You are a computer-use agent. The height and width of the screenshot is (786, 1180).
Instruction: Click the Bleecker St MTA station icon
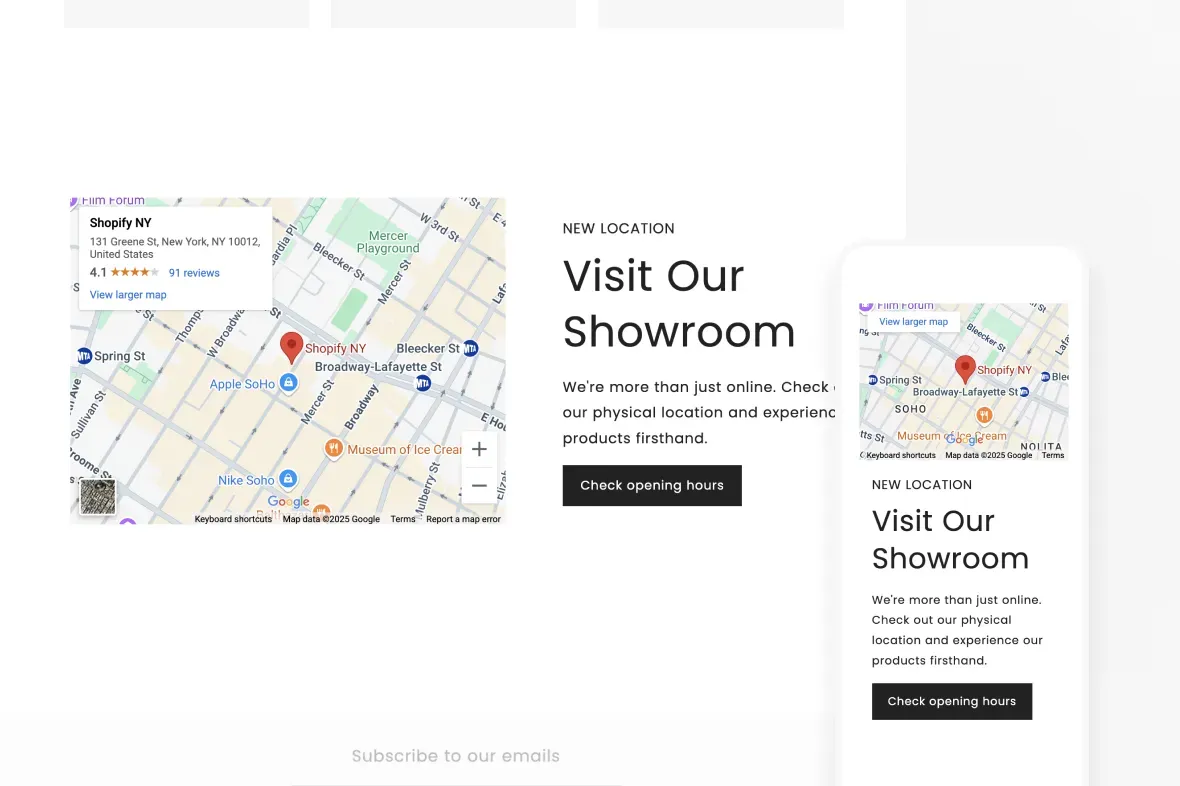click(x=470, y=348)
